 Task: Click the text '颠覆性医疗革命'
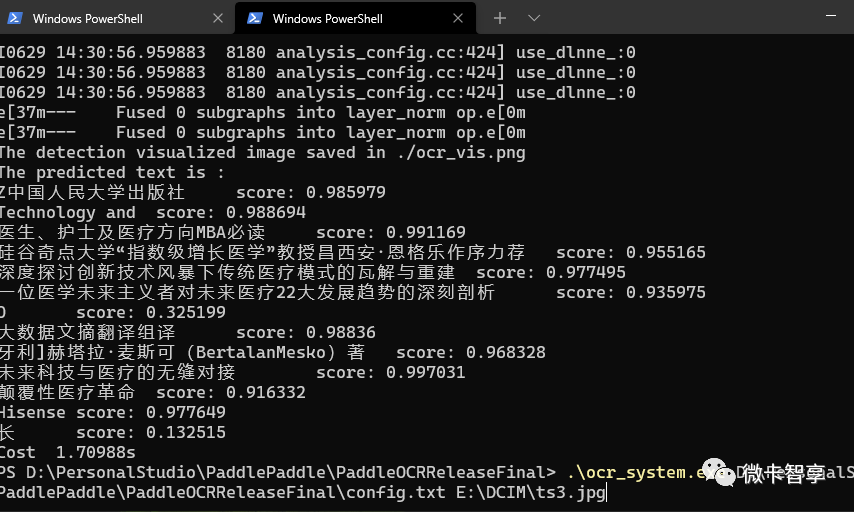pyautogui.click(x=68, y=392)
